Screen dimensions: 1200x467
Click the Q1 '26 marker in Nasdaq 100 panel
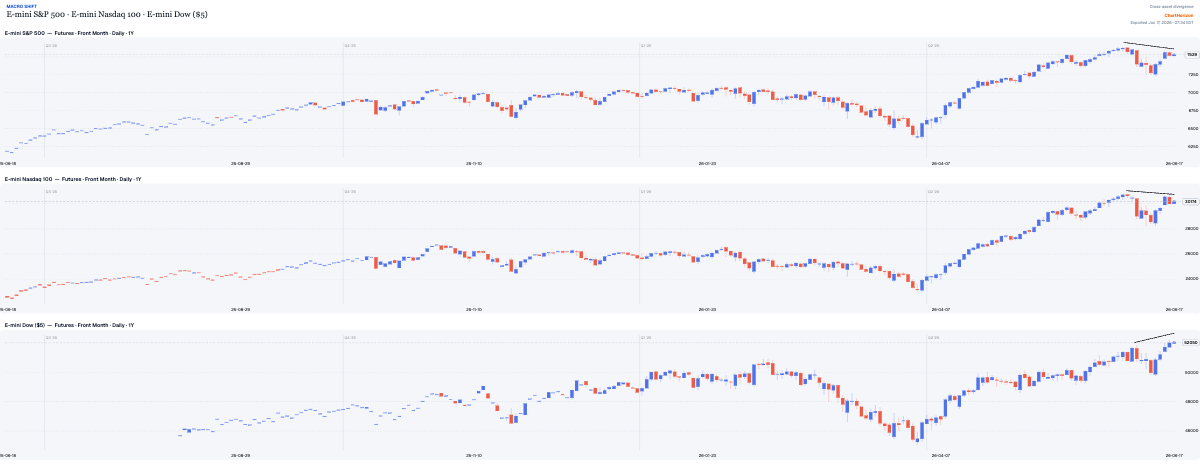tap(645, 191)
